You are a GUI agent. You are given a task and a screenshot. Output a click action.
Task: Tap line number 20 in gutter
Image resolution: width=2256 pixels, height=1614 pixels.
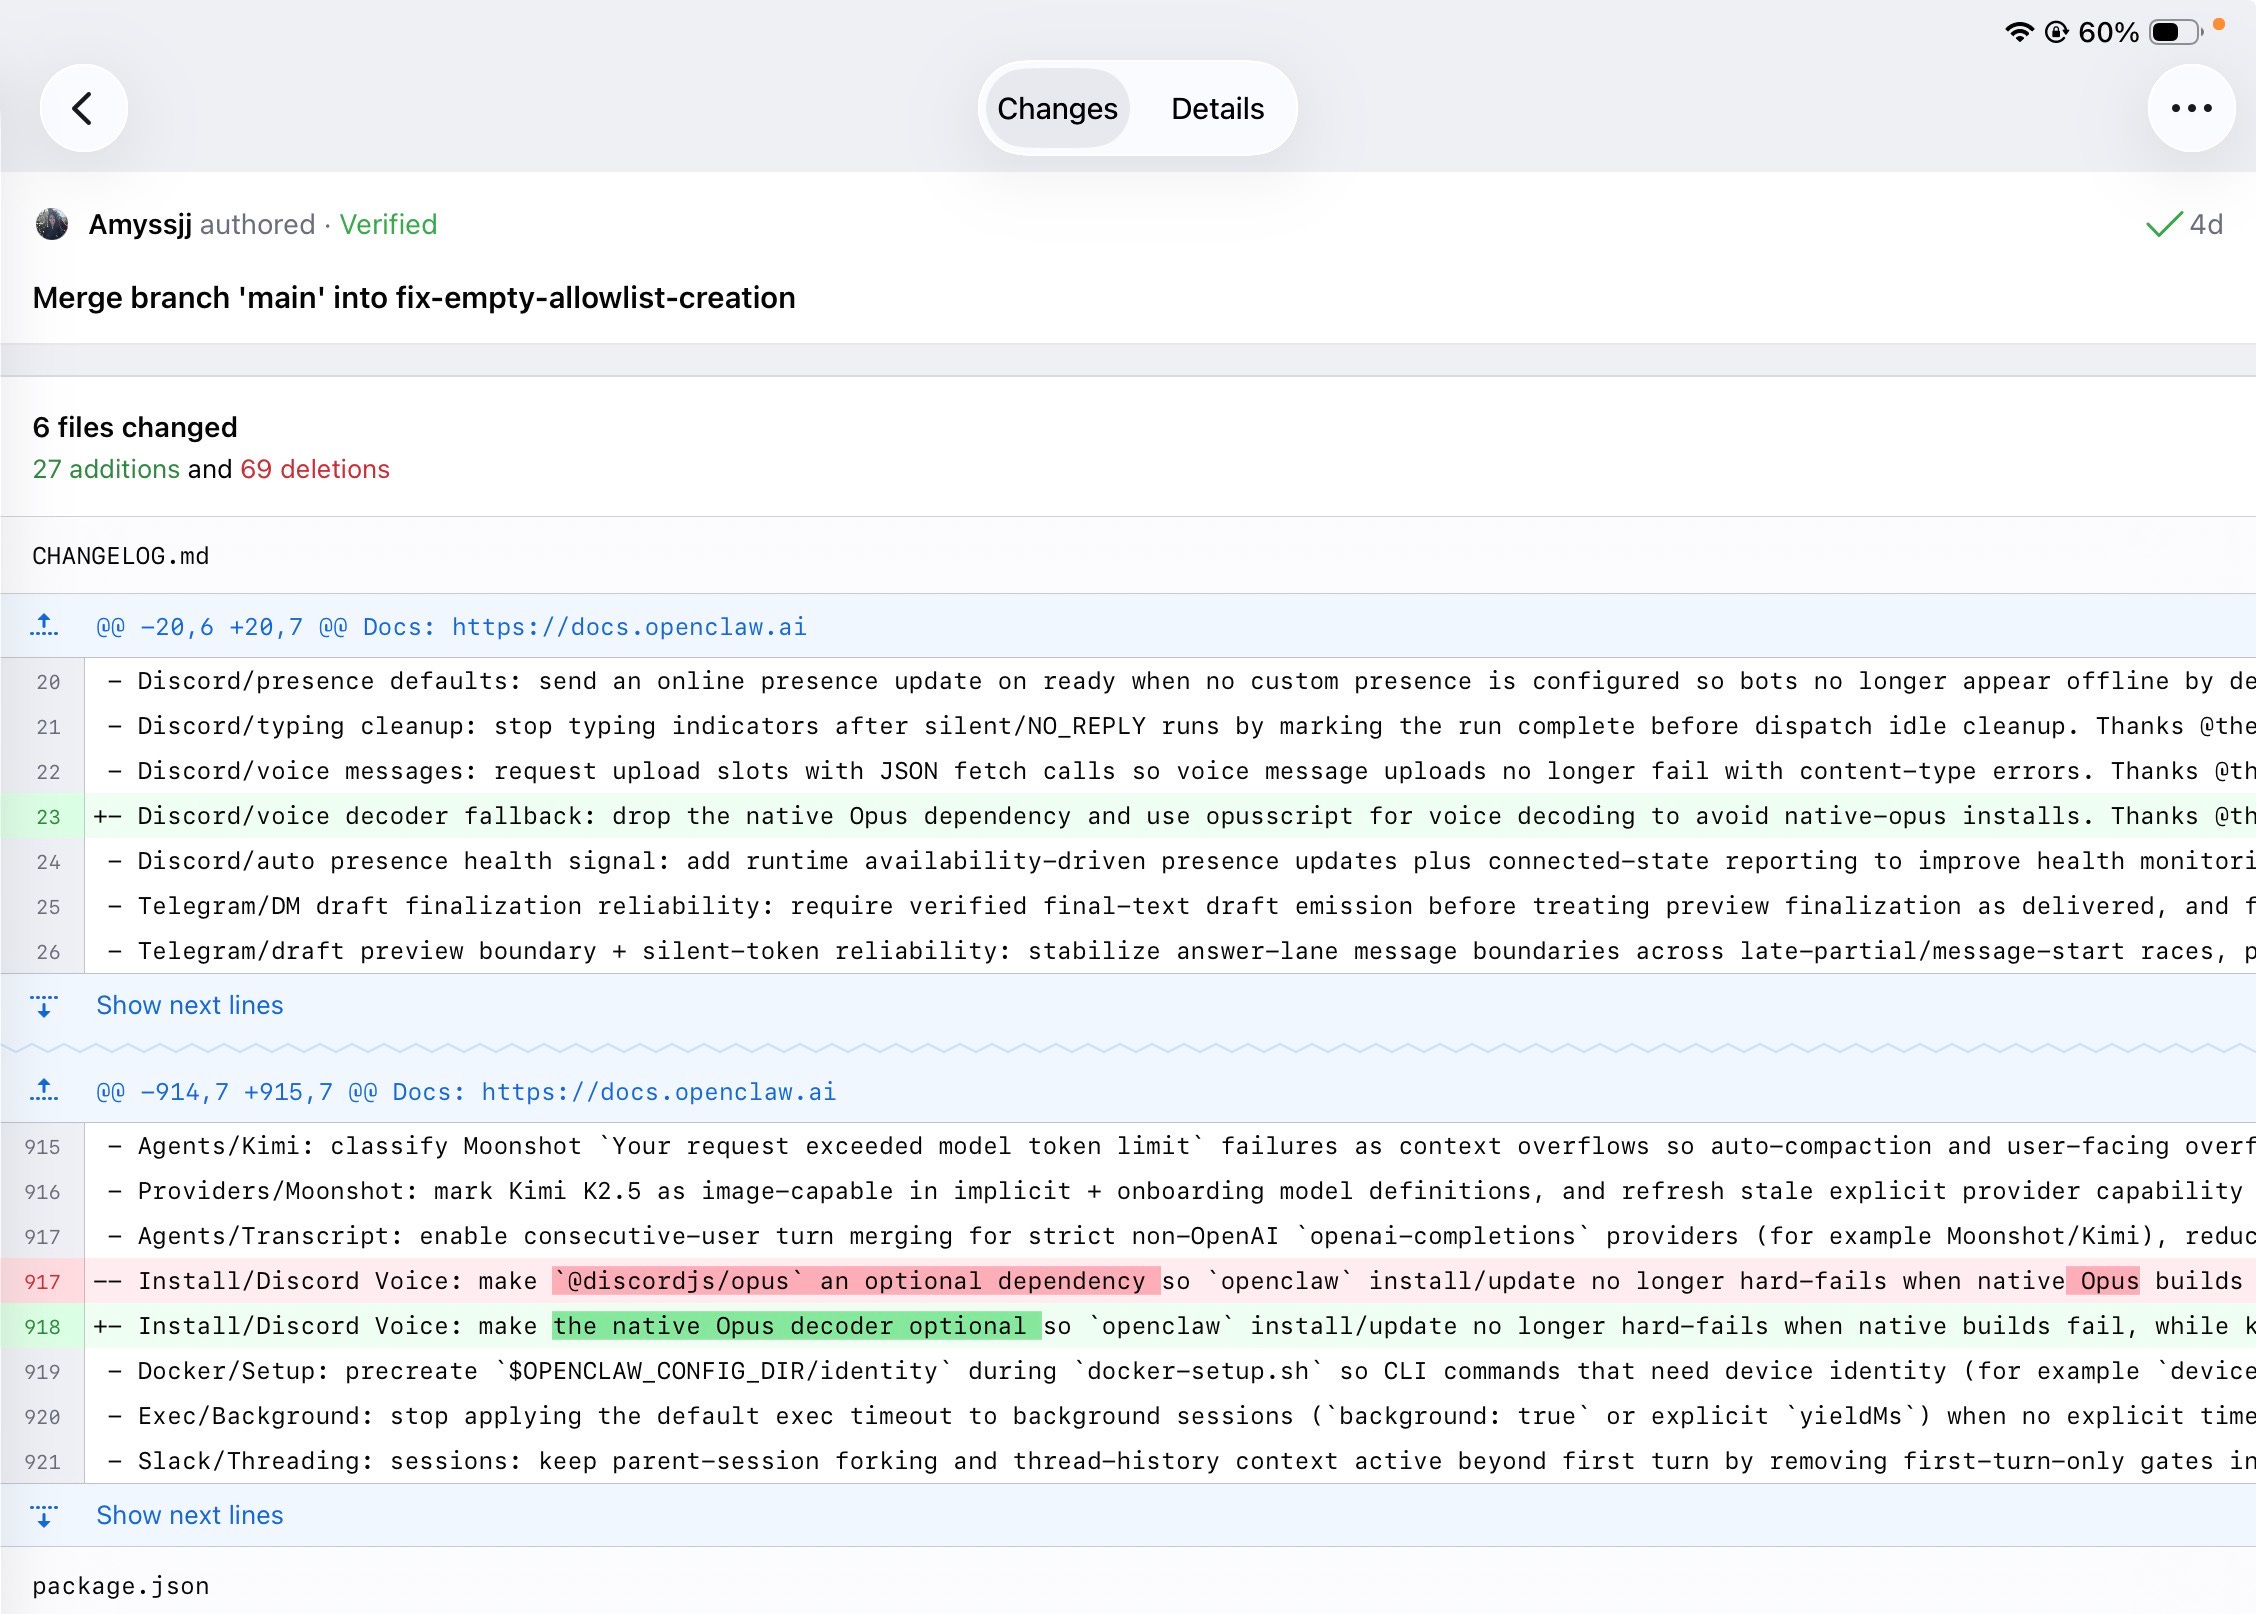48,682
